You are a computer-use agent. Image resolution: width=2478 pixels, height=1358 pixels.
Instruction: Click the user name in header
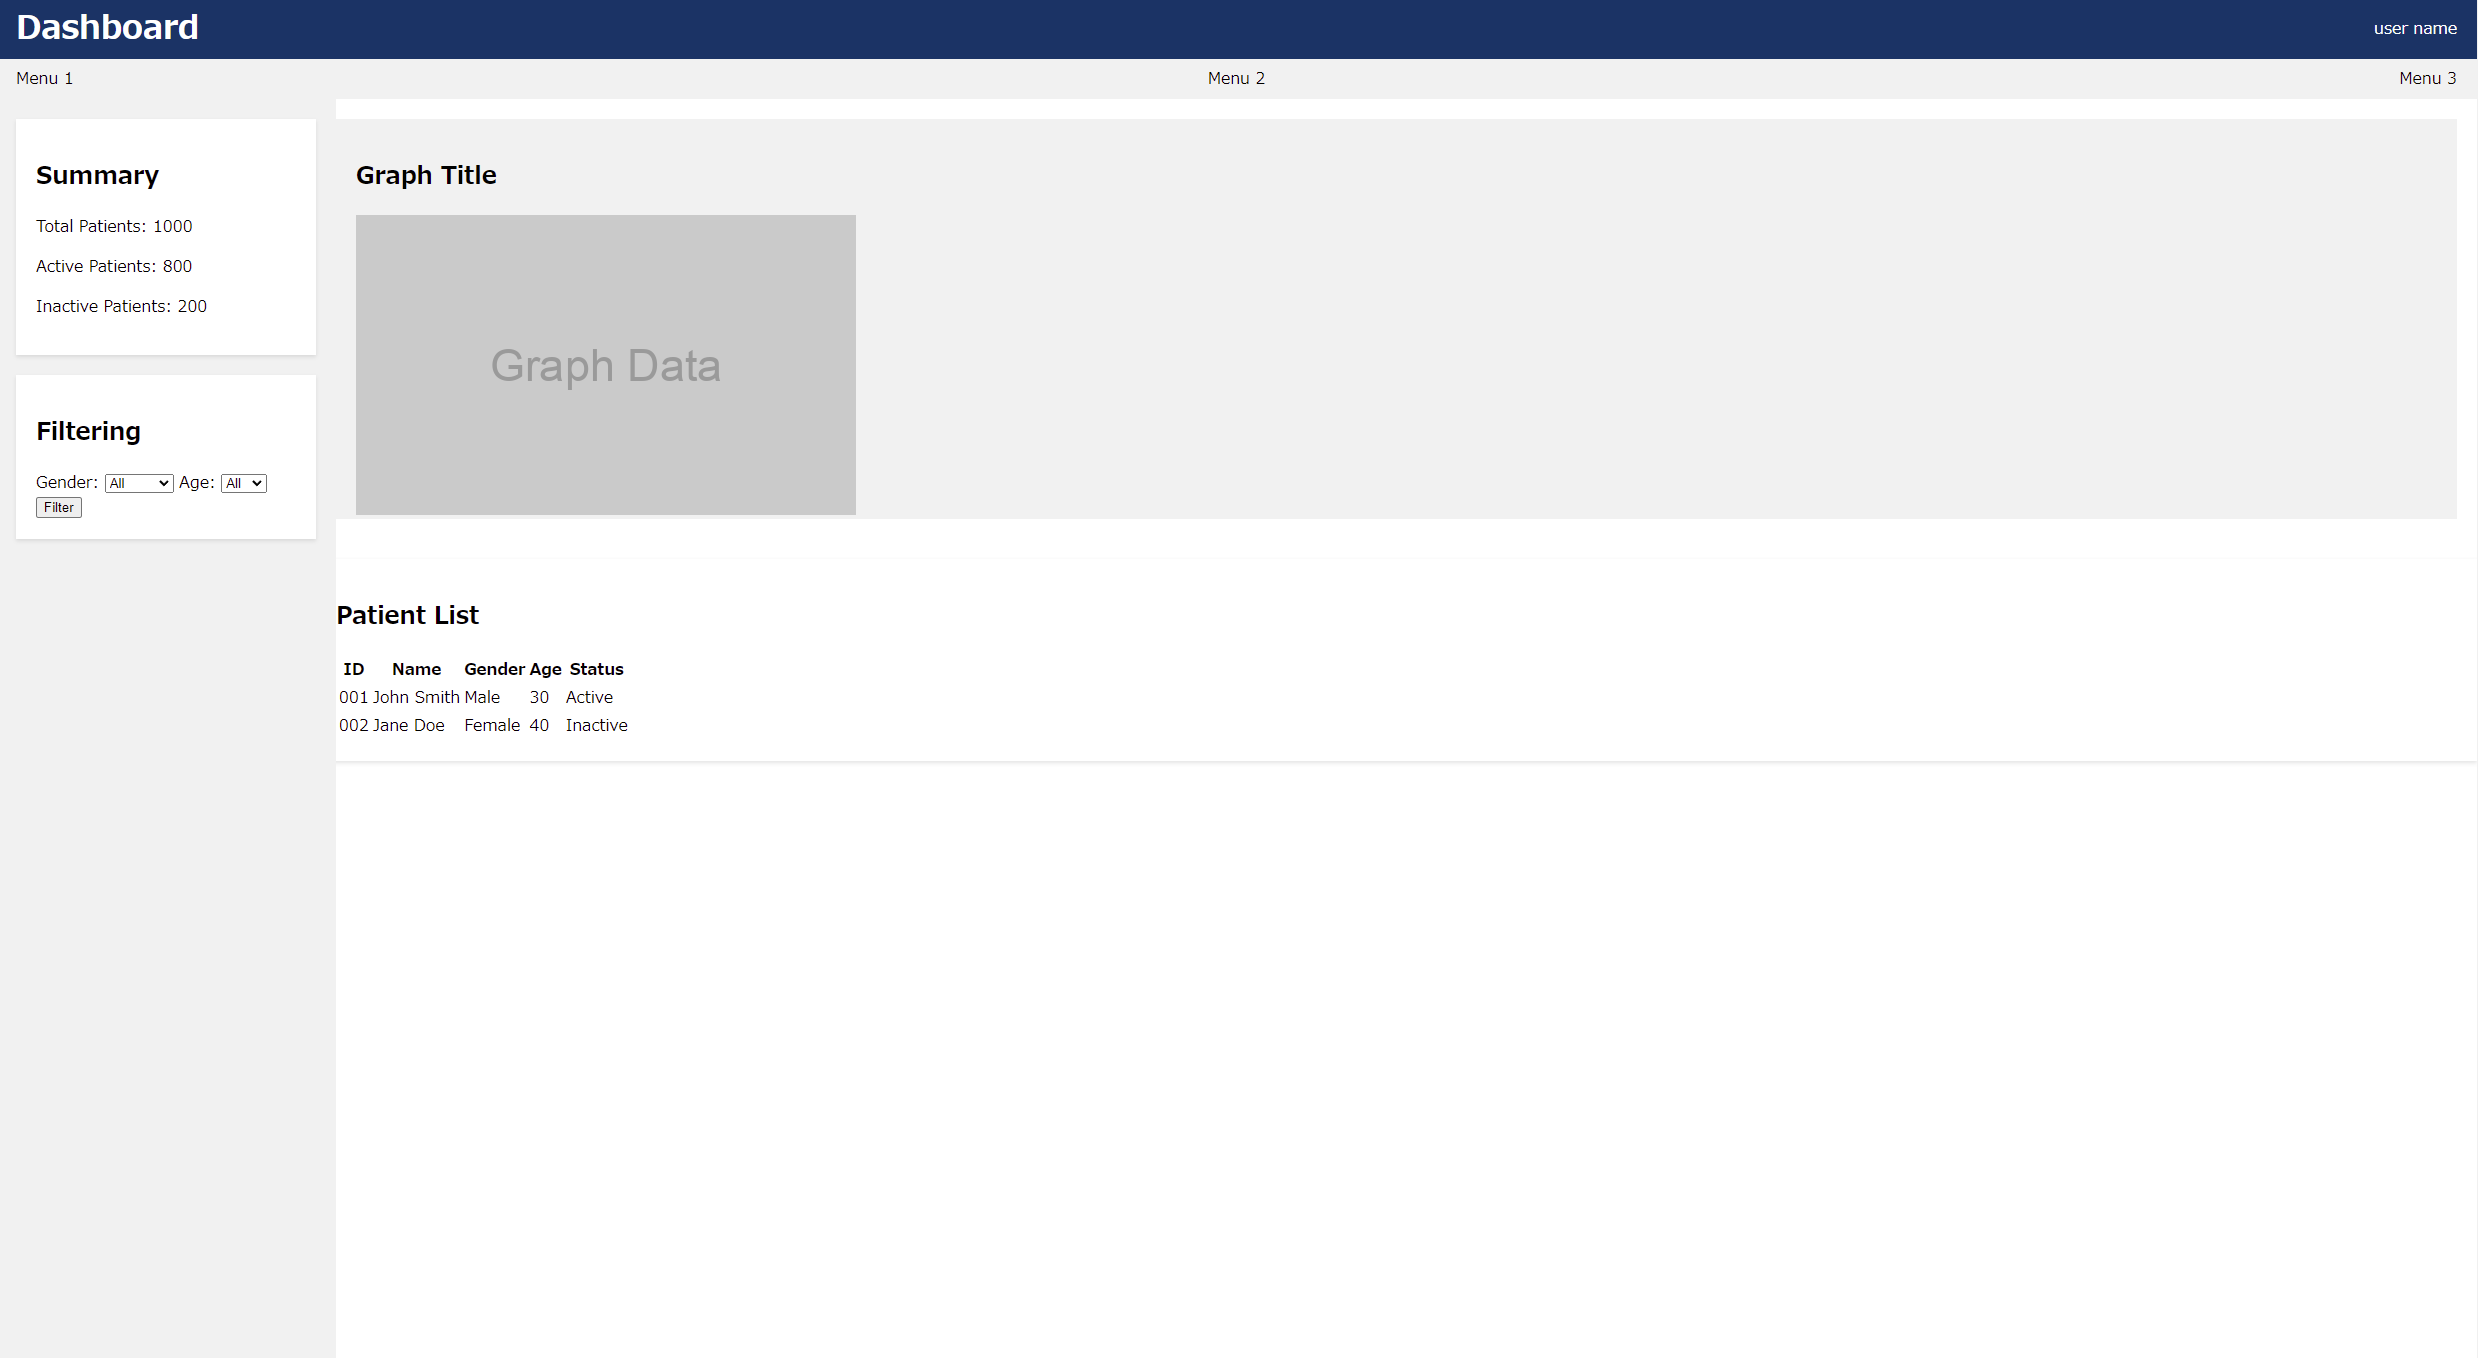pyautogui.click(x=2414, y=28)
